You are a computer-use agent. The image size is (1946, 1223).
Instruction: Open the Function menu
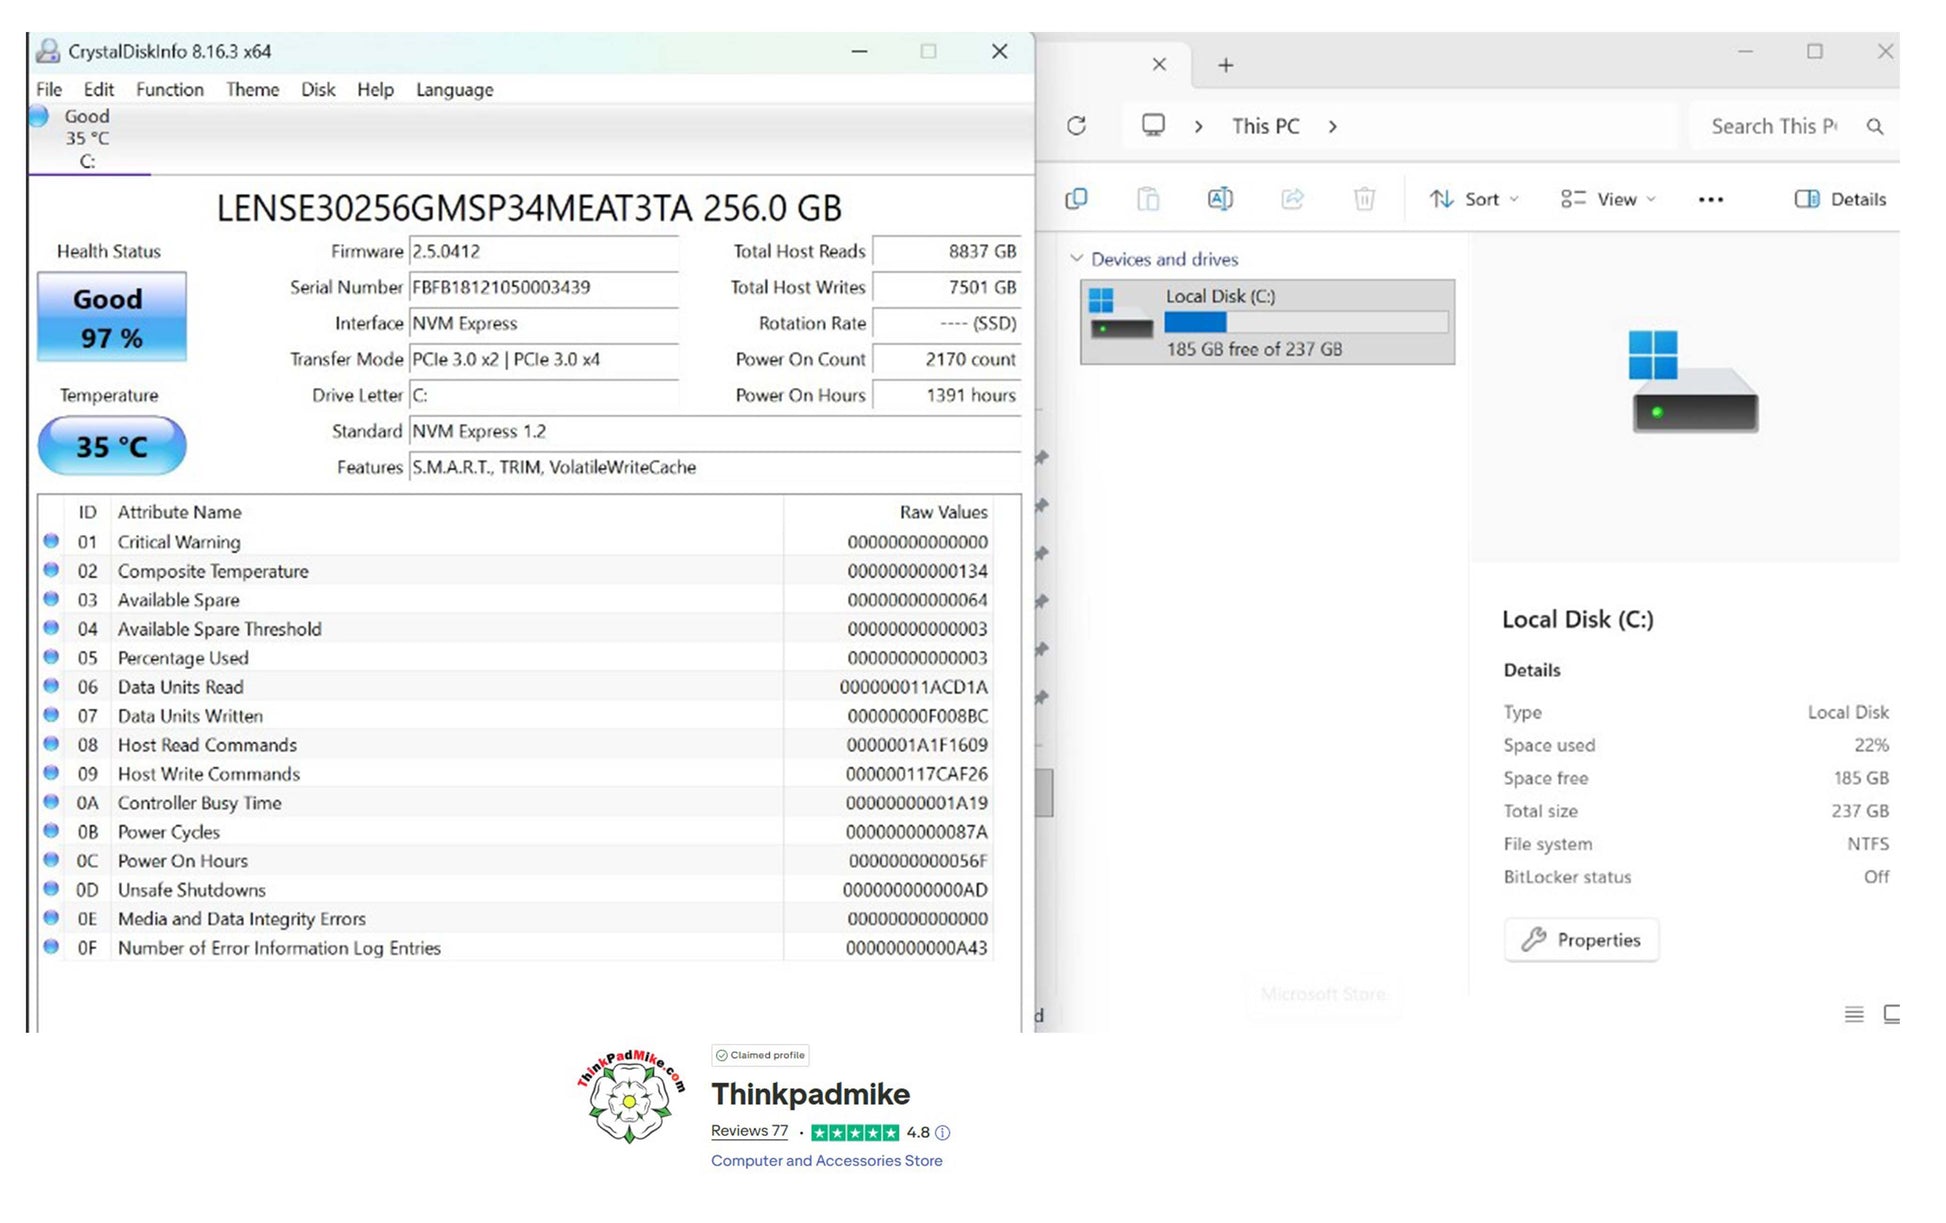point(169,90)
